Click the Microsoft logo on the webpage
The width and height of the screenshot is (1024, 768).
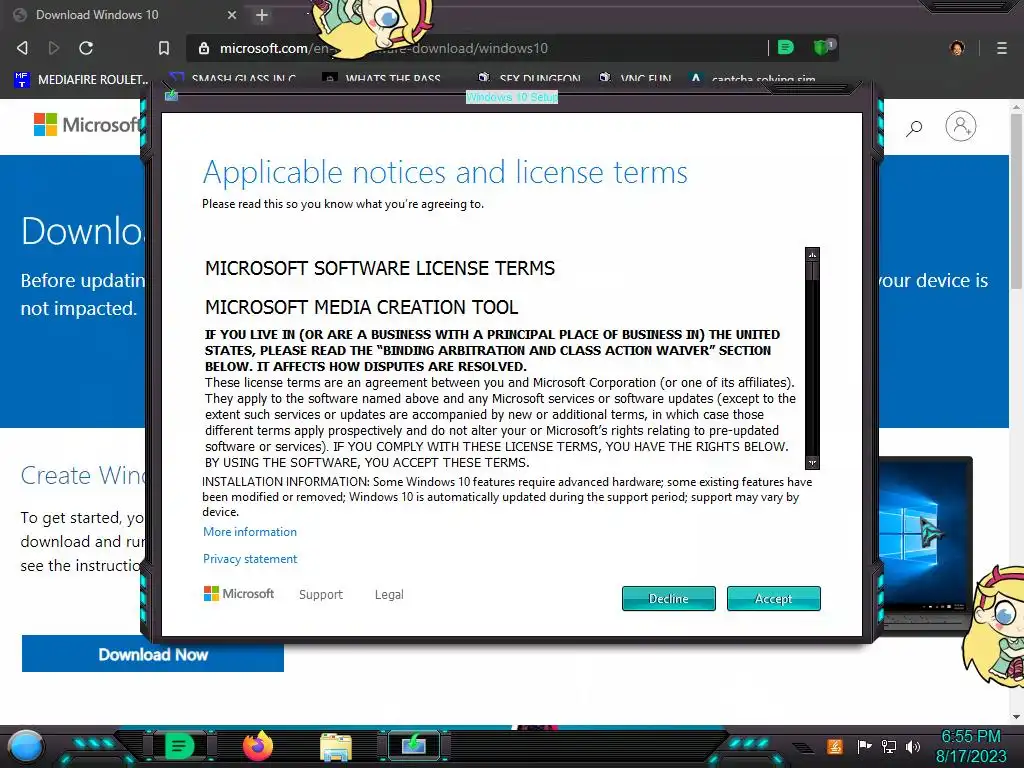click(88, 125)
